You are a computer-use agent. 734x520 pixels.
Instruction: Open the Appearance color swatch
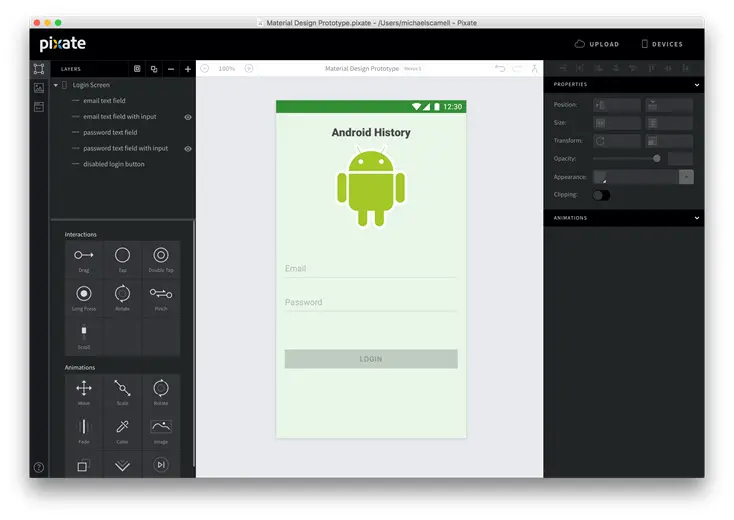coord(600,177)
